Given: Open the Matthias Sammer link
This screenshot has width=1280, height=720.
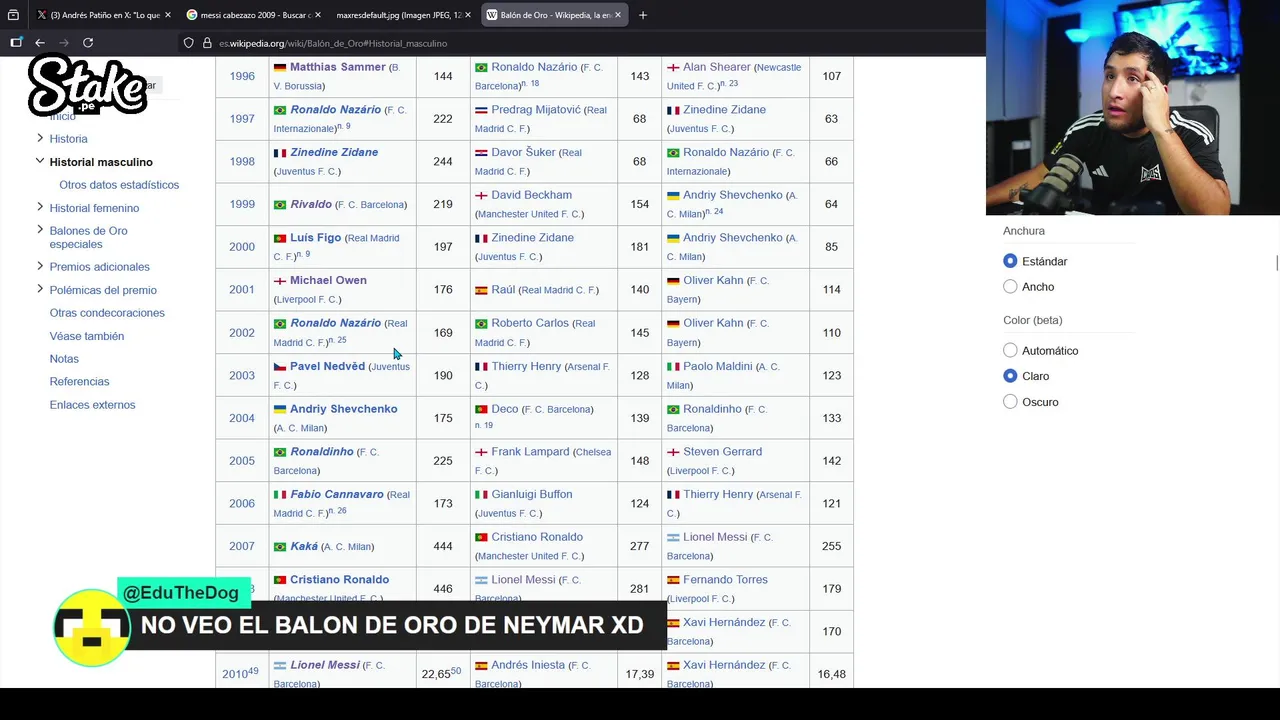Looking at the screenshot, I should 338,67.
